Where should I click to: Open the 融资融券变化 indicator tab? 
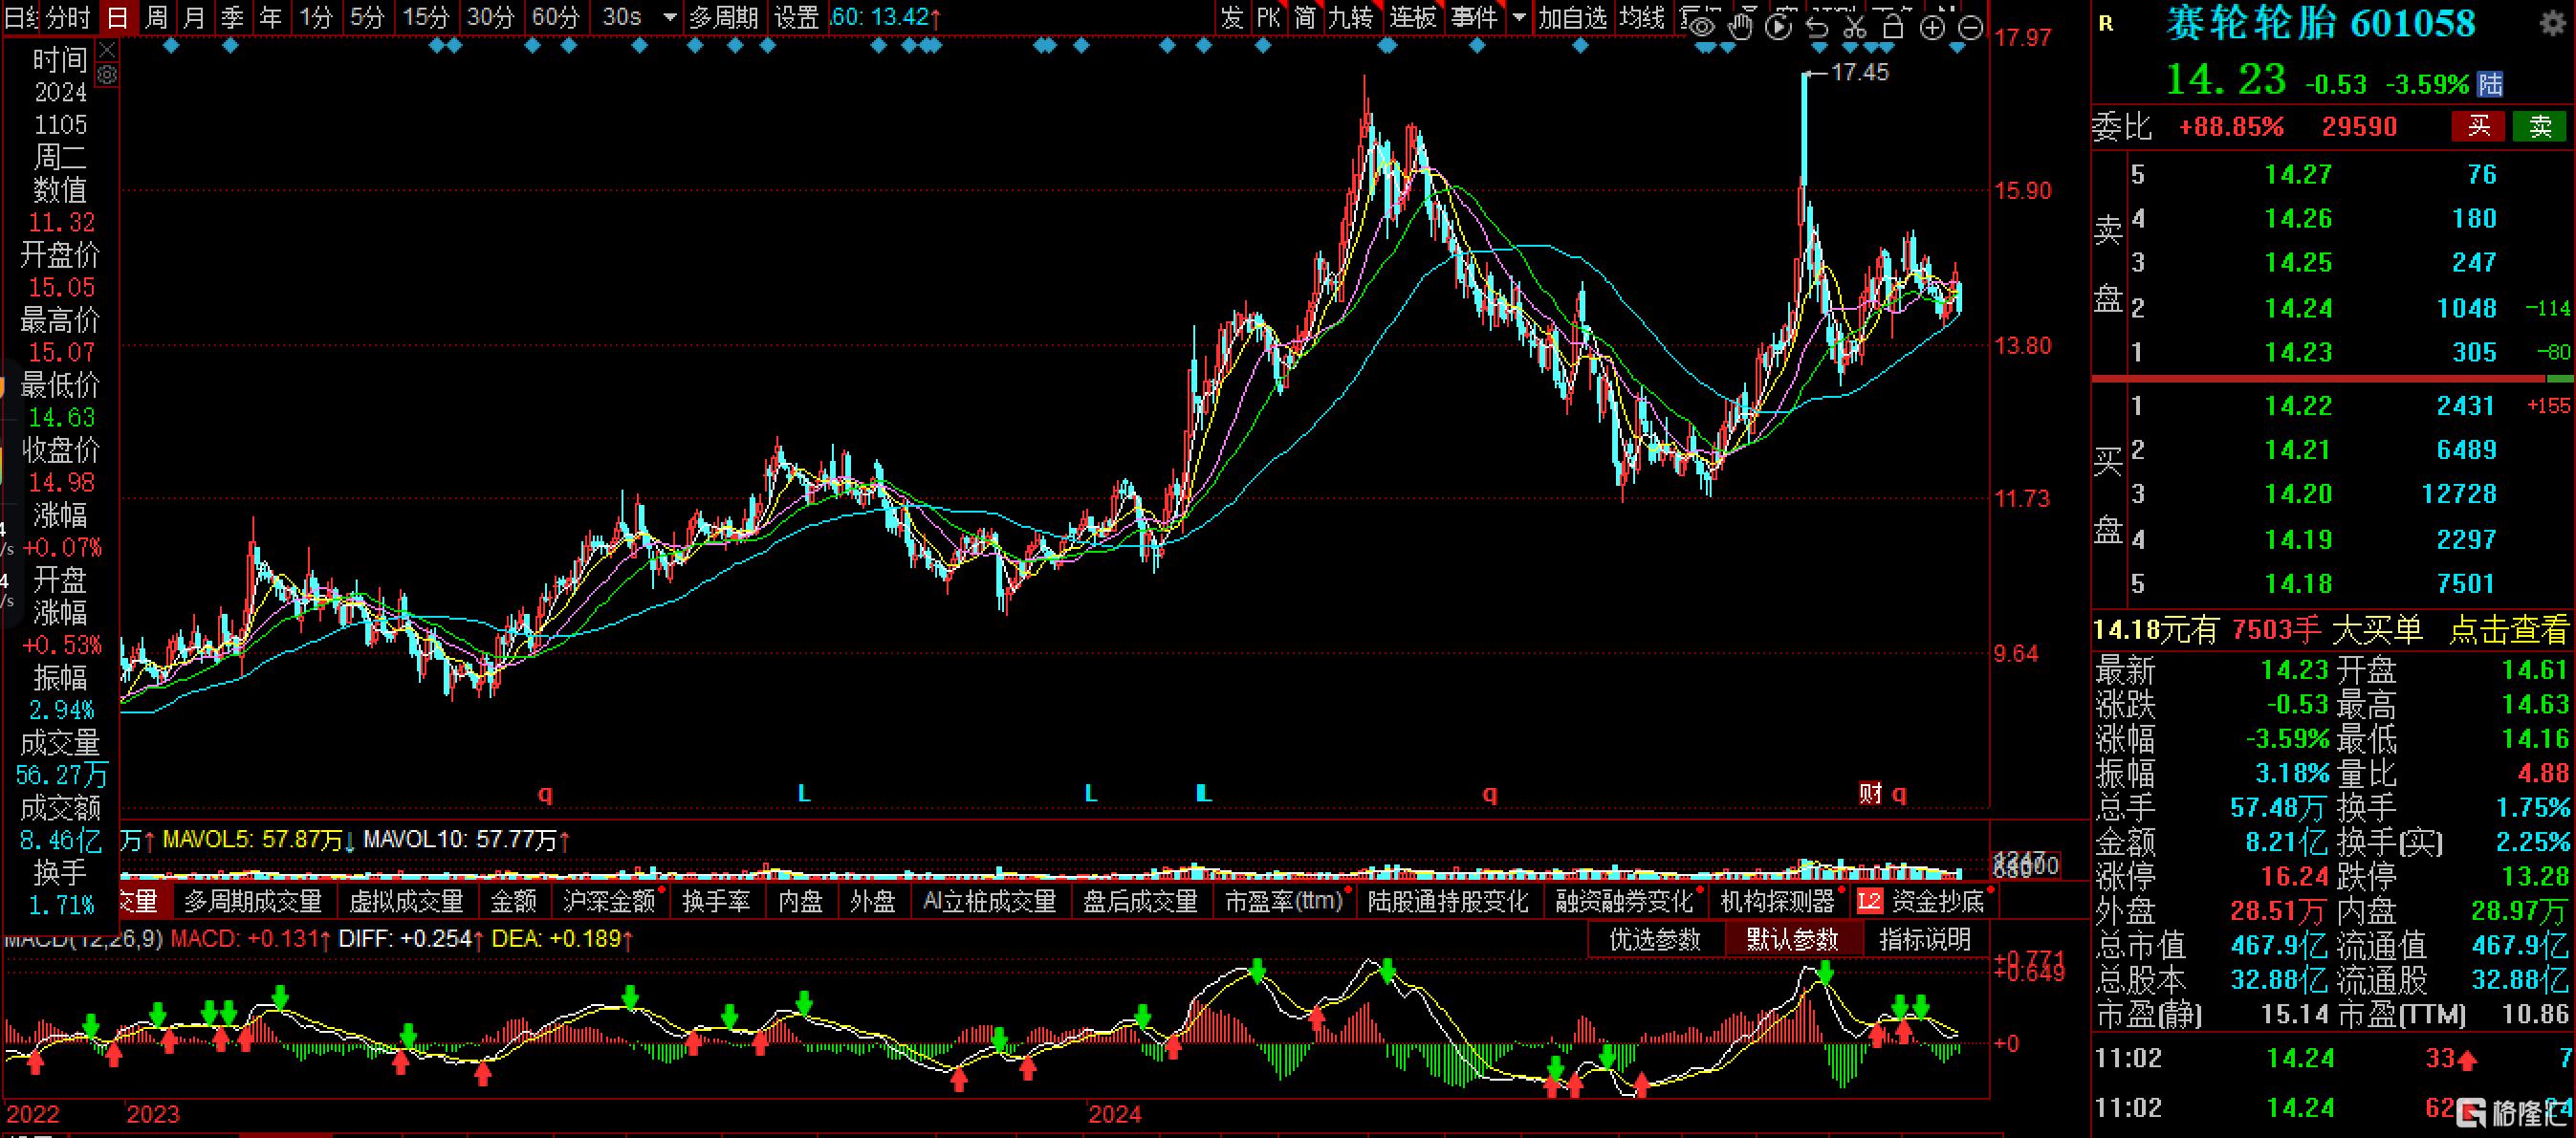1624,901
